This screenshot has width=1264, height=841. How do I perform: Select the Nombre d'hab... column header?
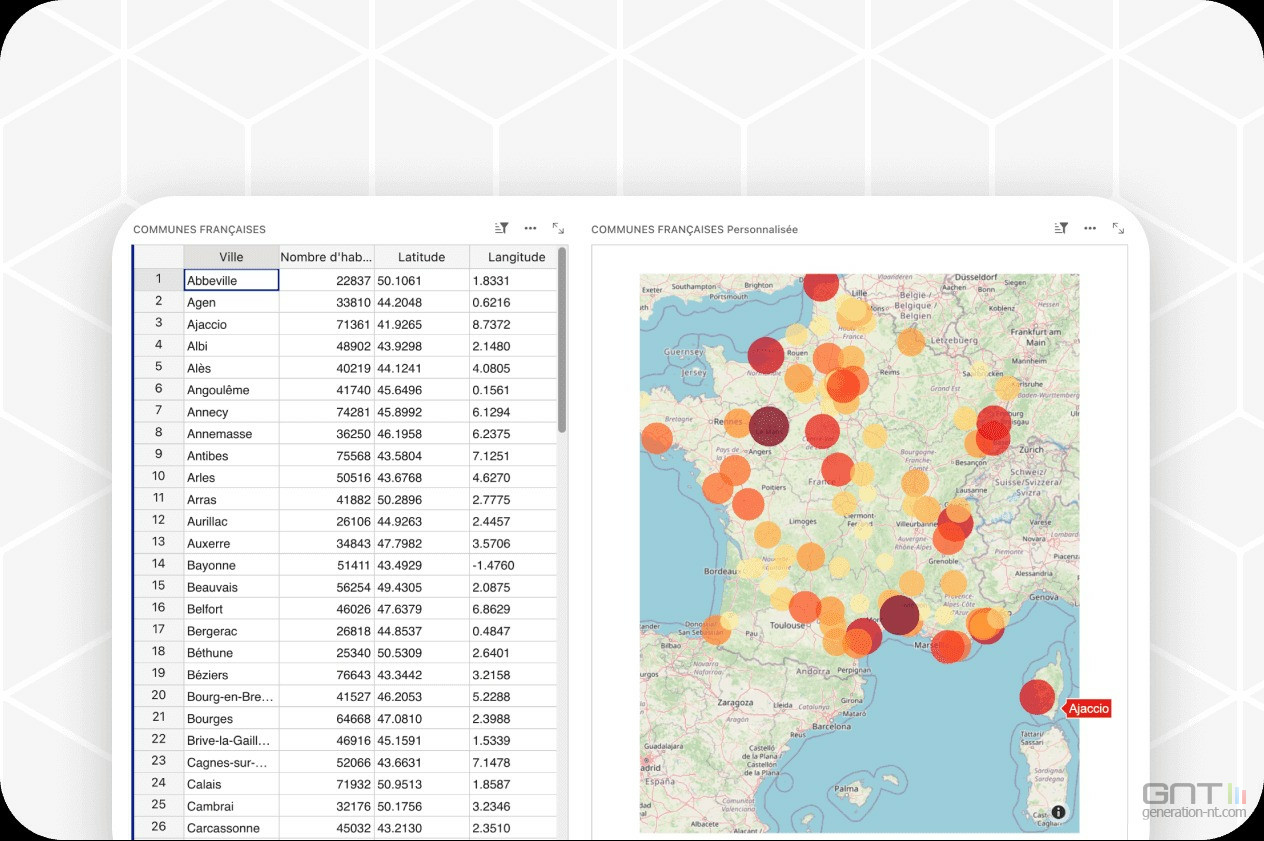326,257
